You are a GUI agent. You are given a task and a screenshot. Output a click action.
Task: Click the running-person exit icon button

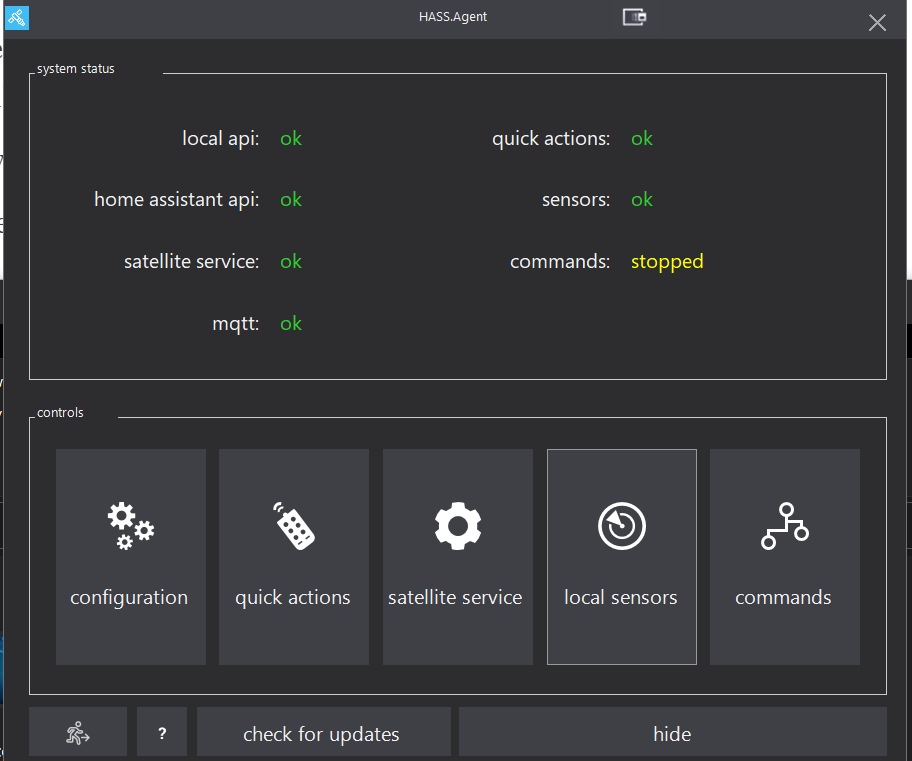[x=77, y=733]
